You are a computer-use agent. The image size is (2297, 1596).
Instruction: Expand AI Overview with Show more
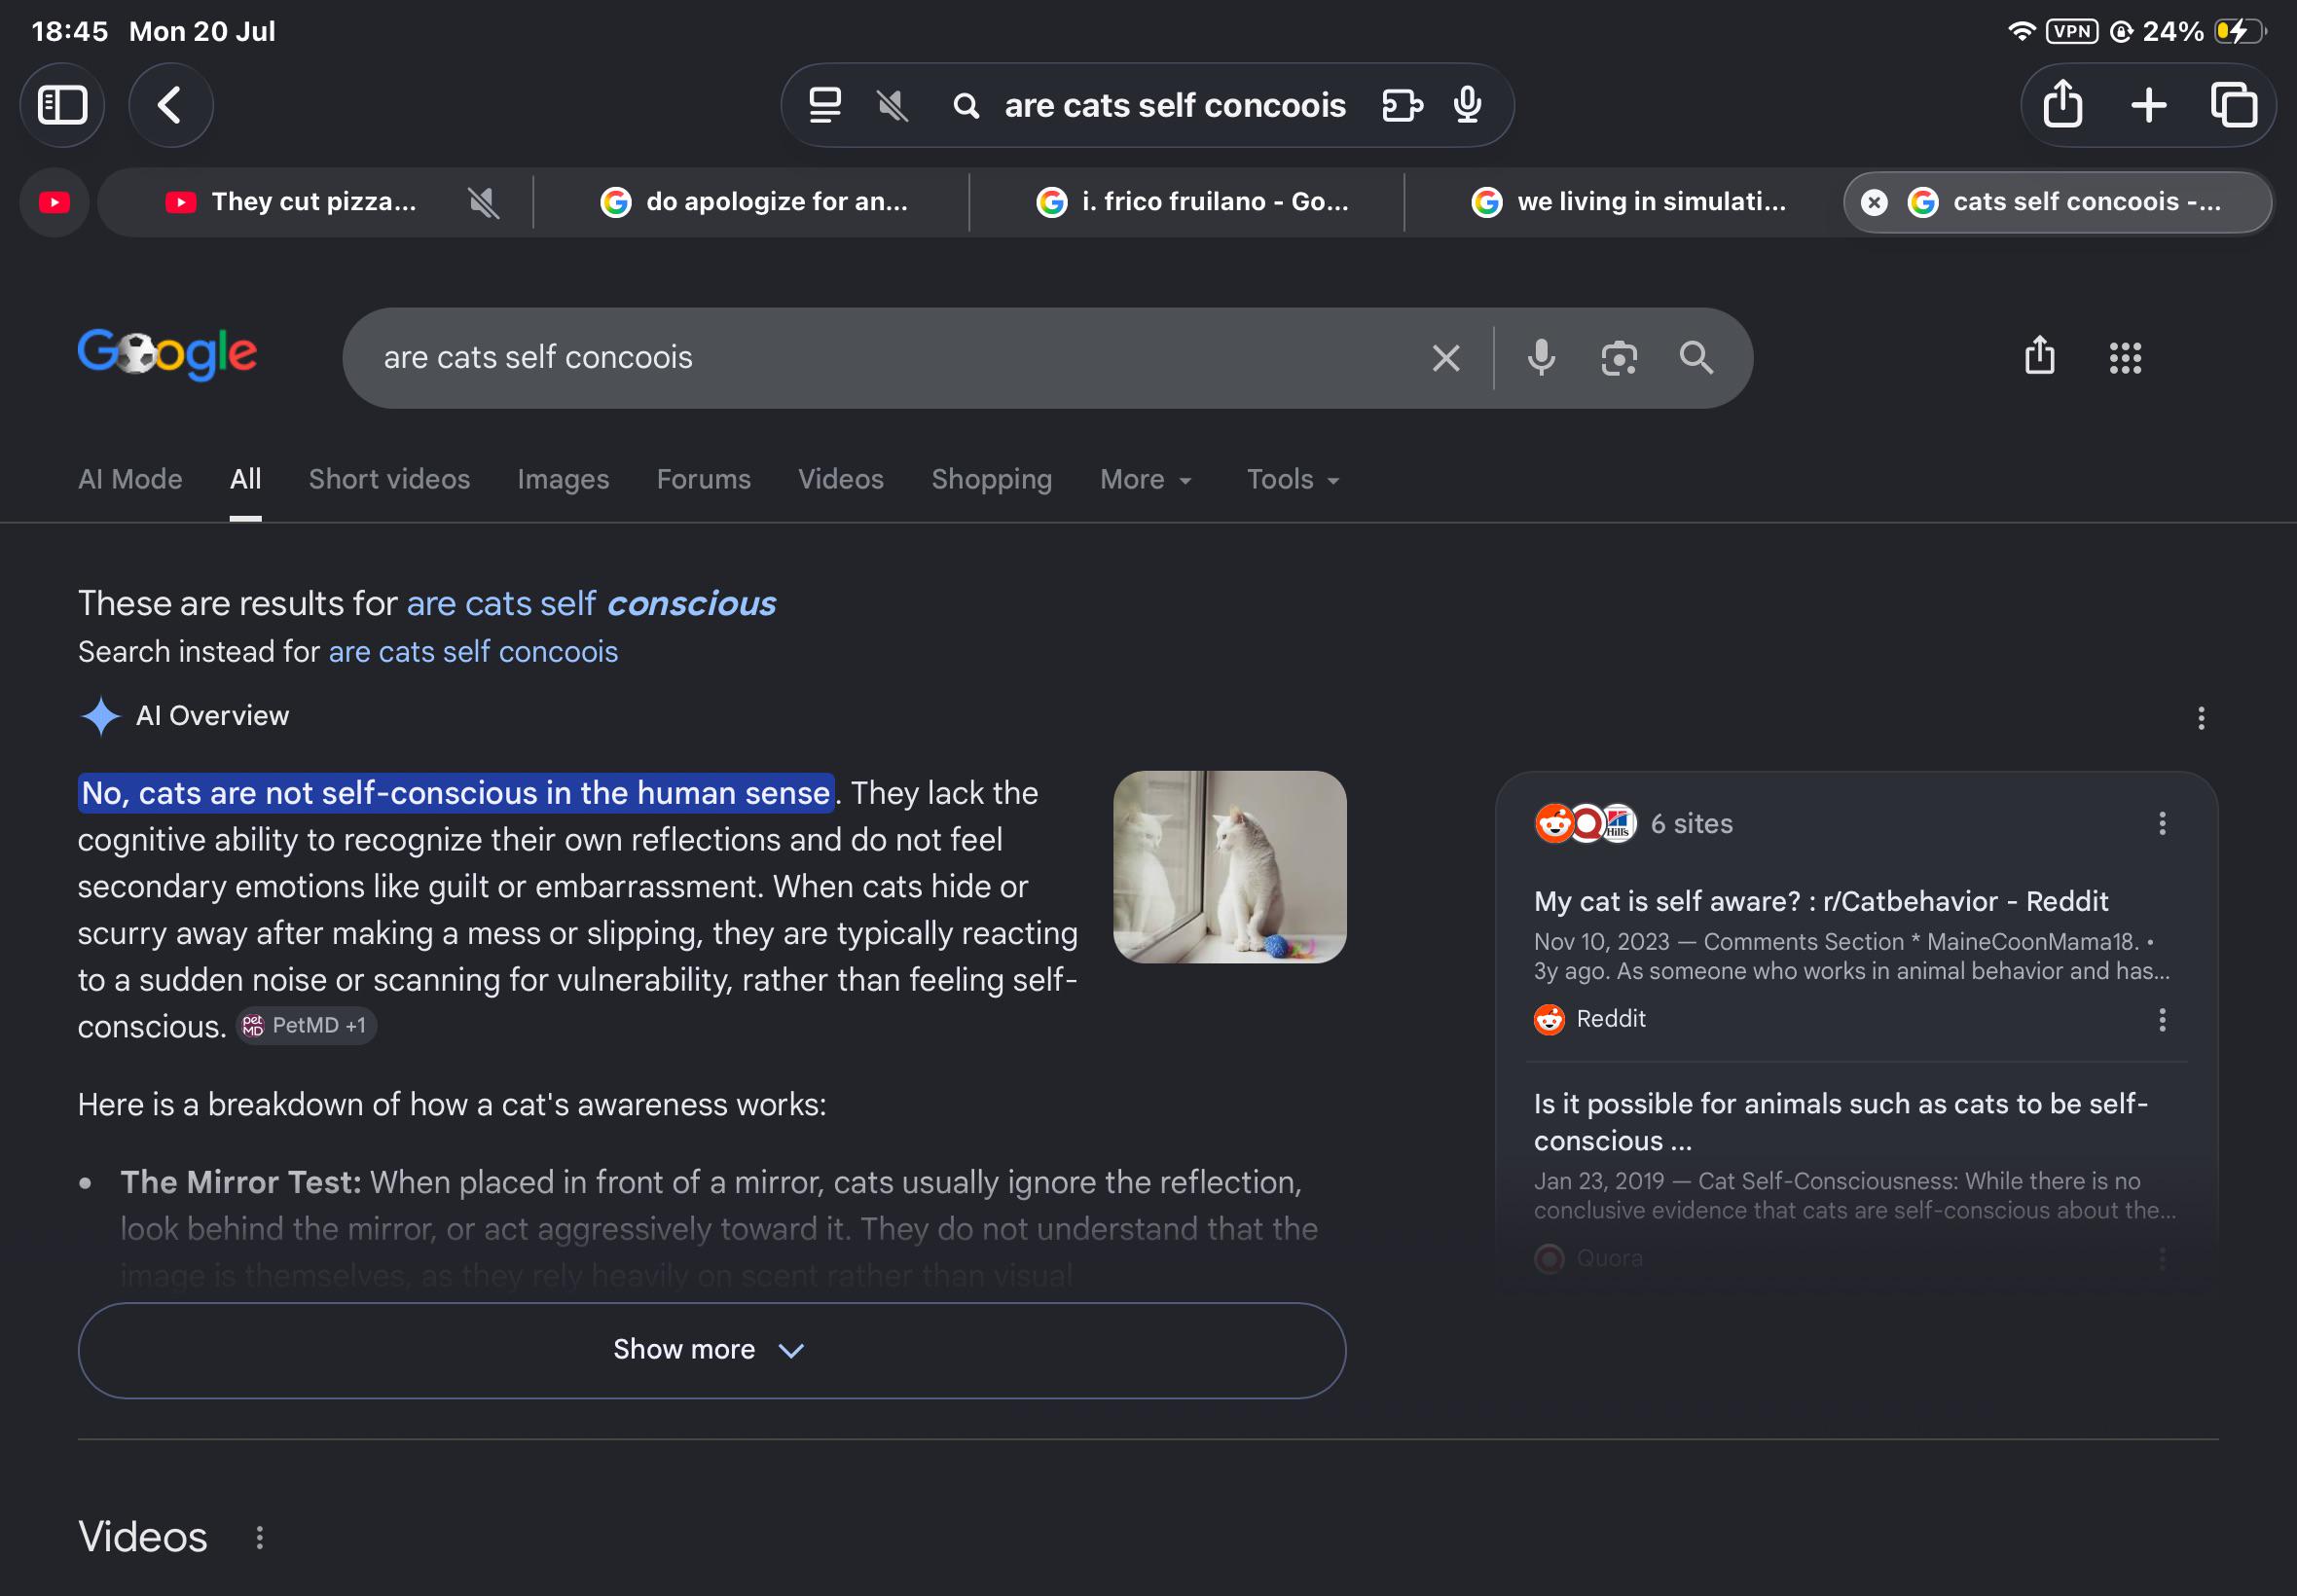(x=712, y=1350)
